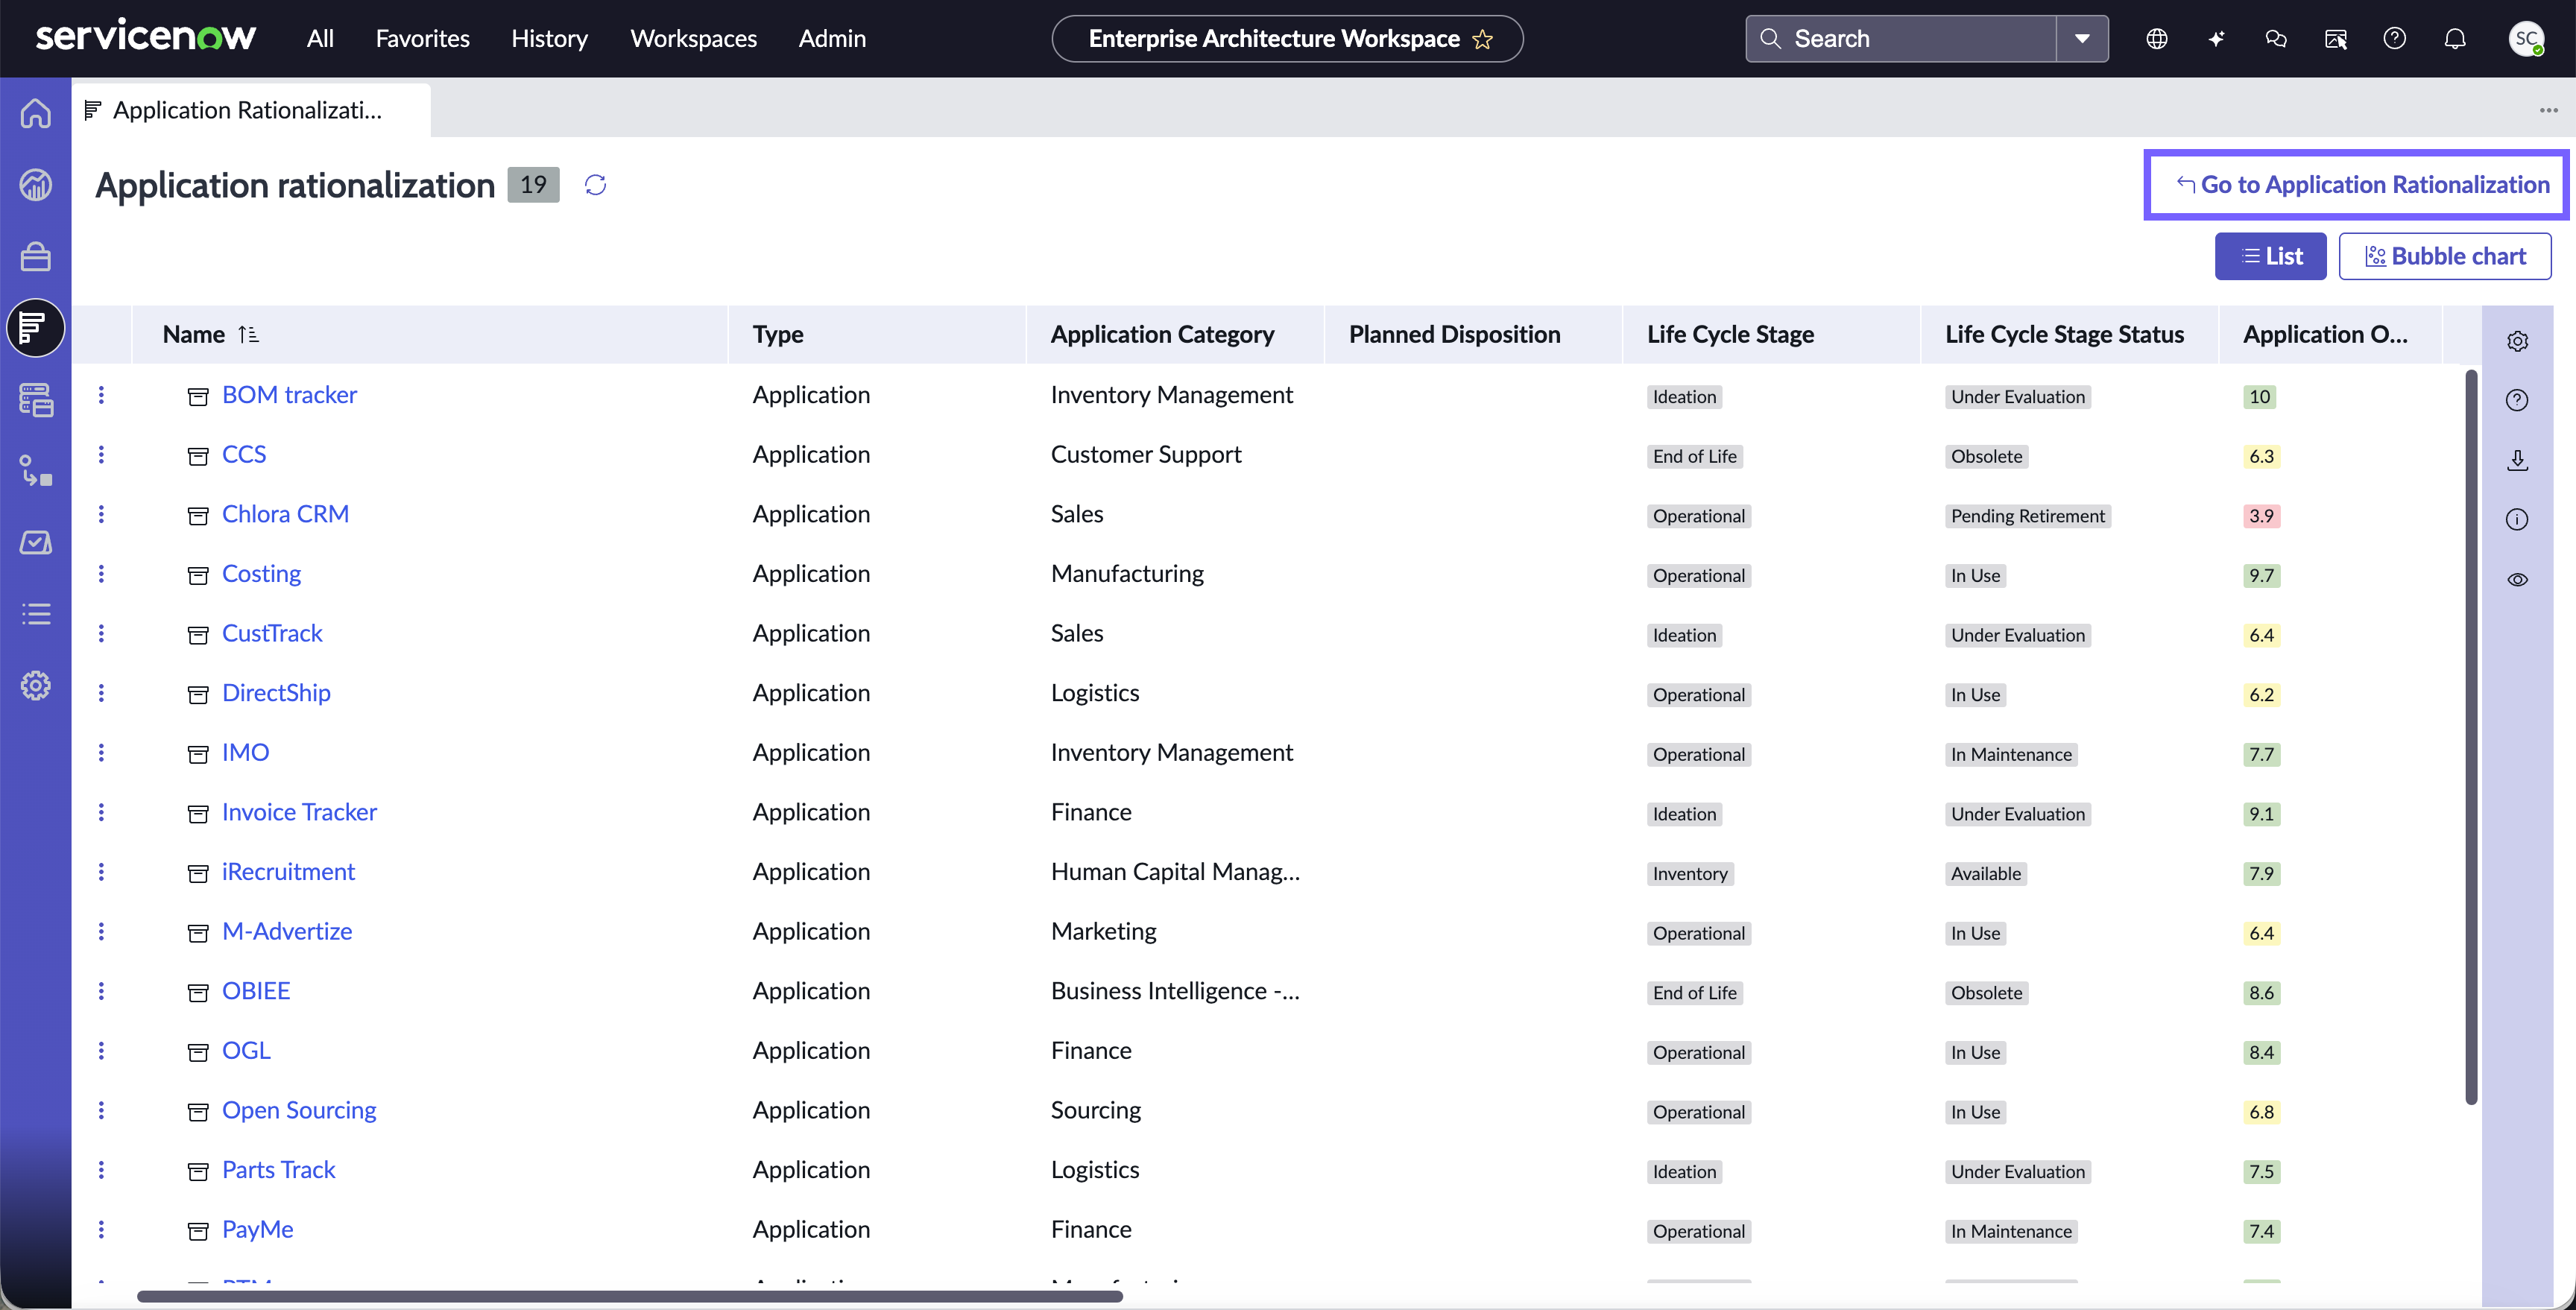This screenshot has width=2576, height=1310.
Task: Open the info icon in right panel
Action: point(2518,520)
